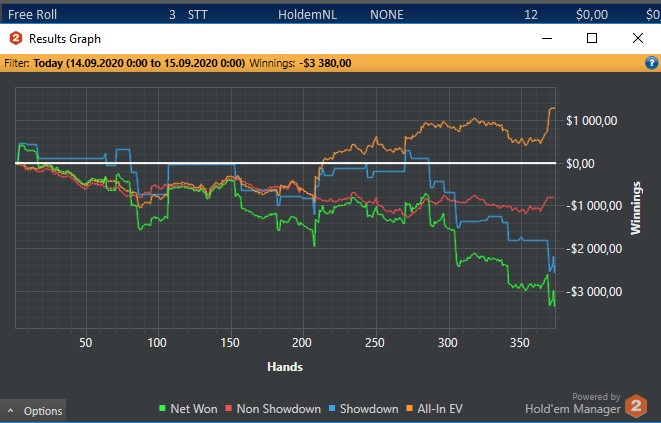The image size is (661, 423).
Task: Click the 150 hands axis tick label
Action: click(230, 342)
